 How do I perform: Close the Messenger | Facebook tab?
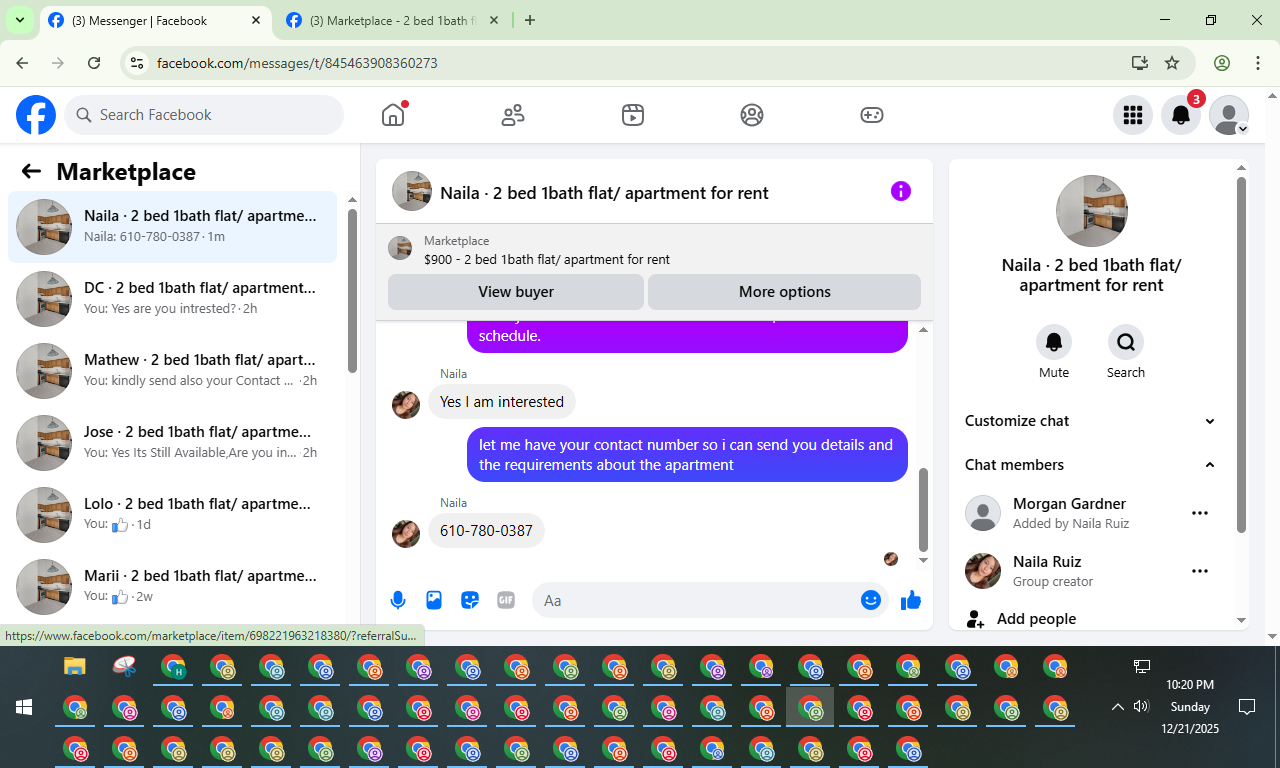click(x=255, y=20)
